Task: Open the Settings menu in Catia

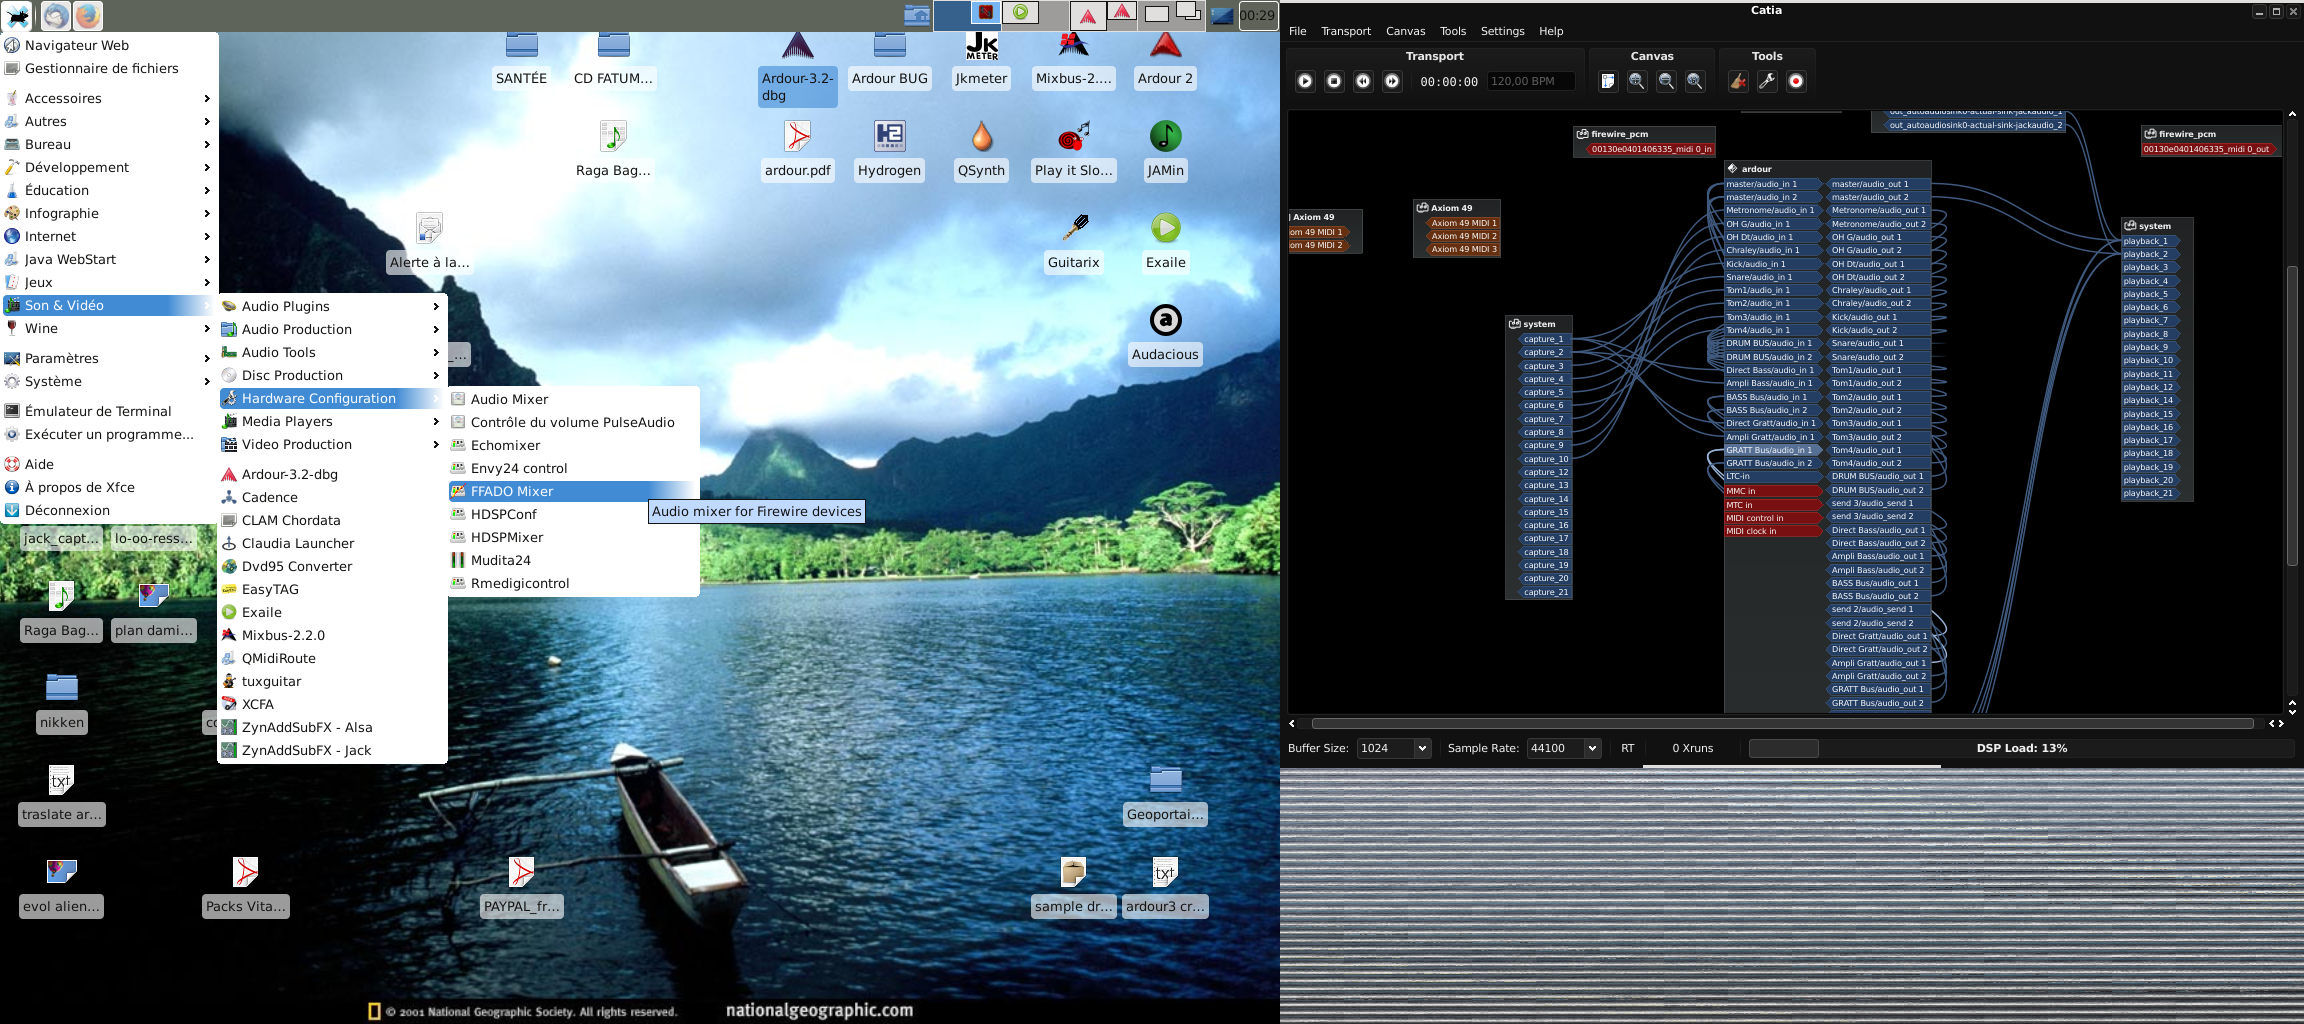Action: click(x=1502, y=31)
